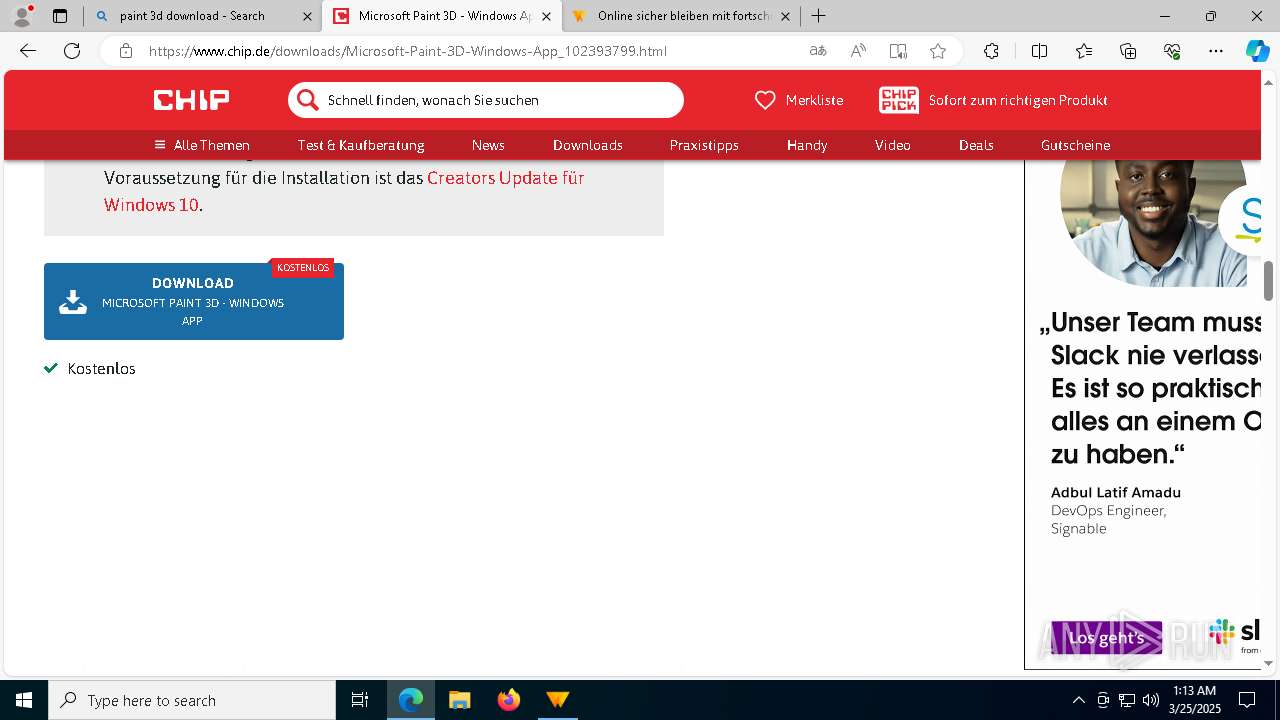1280x720 pixels.
Task: Click the browser back arrow
Action: pos(28,51)
